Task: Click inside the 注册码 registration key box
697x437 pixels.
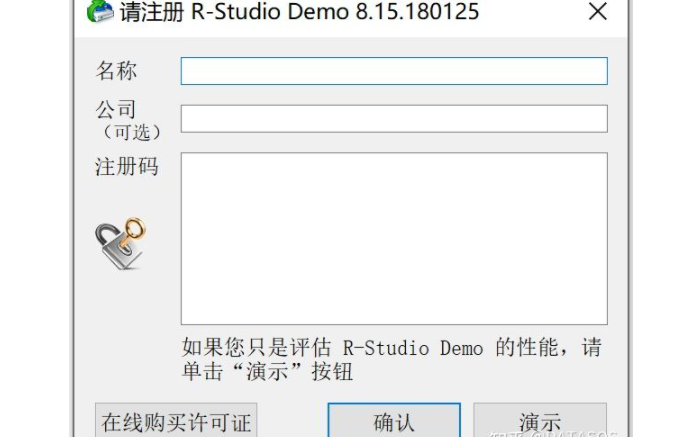Action: coord(394,239)
